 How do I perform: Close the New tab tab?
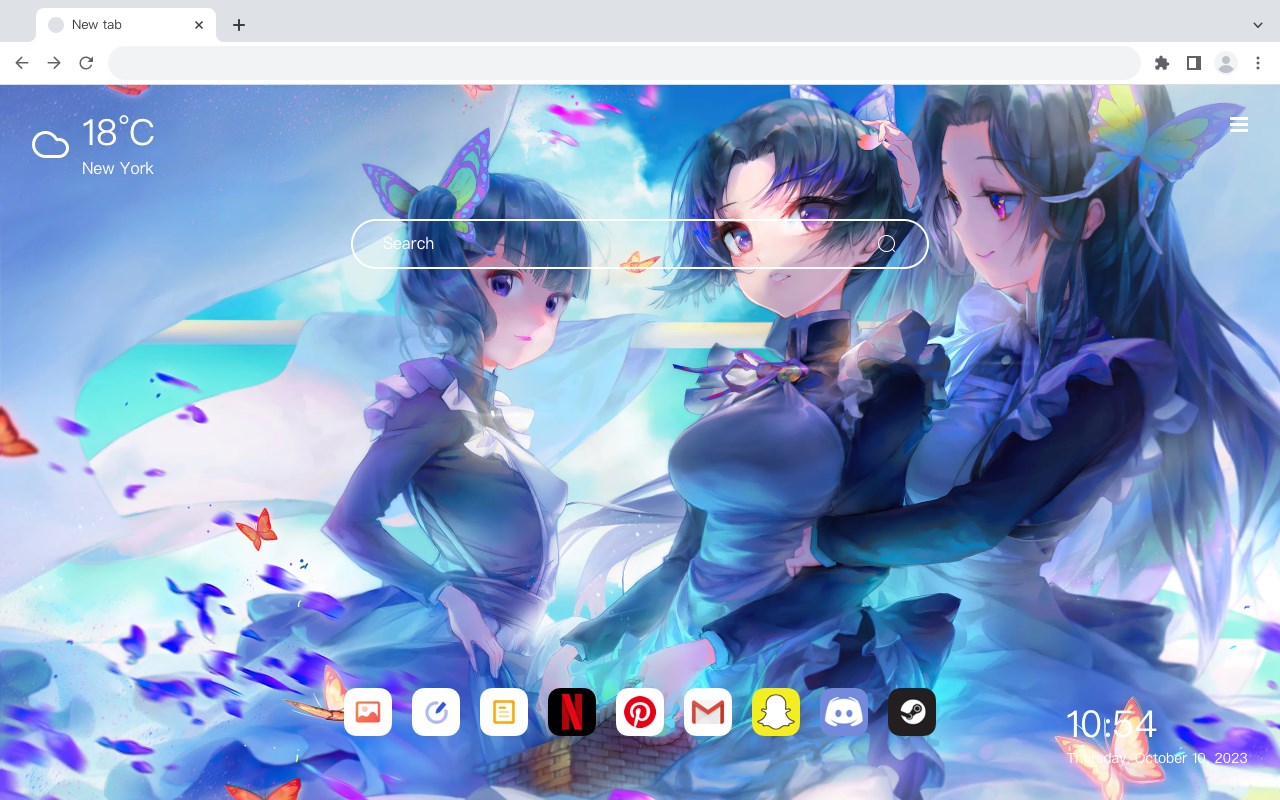coord(199,25)
